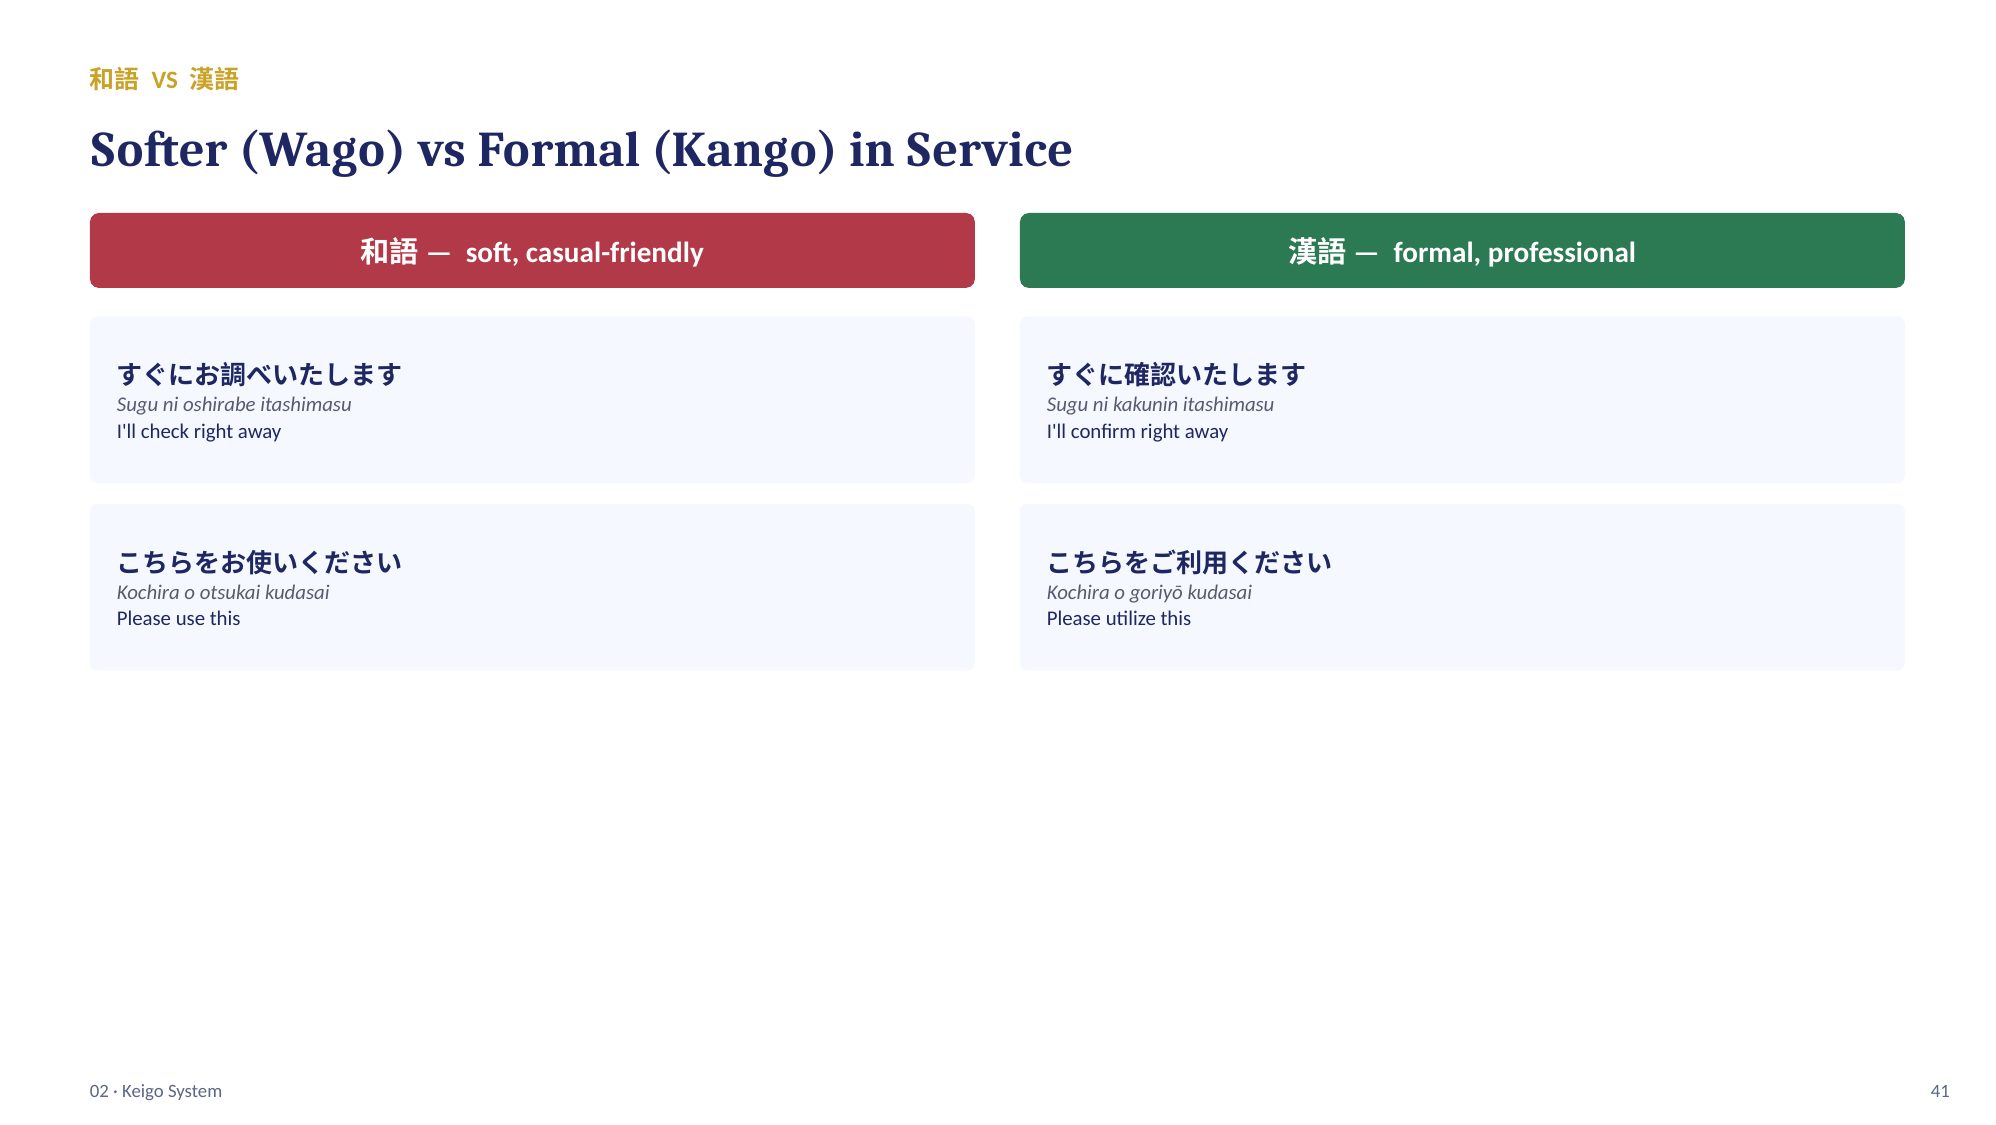Click the green '漢語 — formal, professional' header
The width and height of the screenshot is (1996, 1125).
pos(1462,250)
